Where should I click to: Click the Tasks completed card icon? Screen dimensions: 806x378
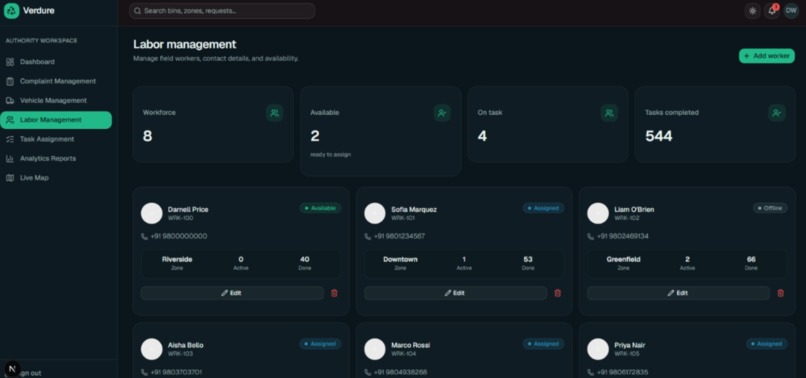777,113
